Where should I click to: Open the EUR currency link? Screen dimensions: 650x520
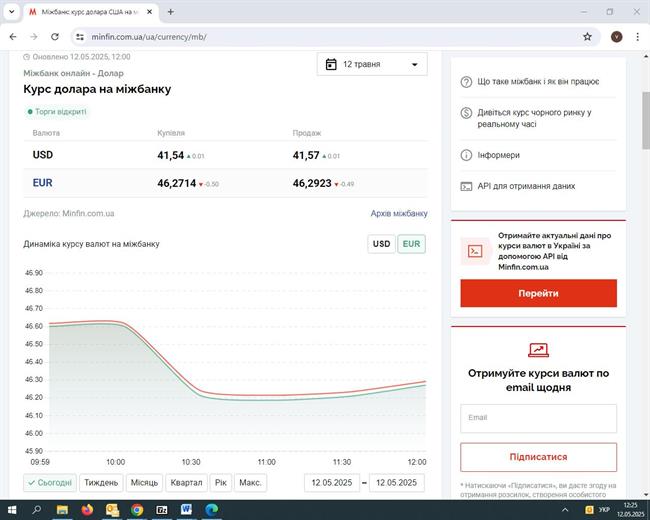coord(42,183)
